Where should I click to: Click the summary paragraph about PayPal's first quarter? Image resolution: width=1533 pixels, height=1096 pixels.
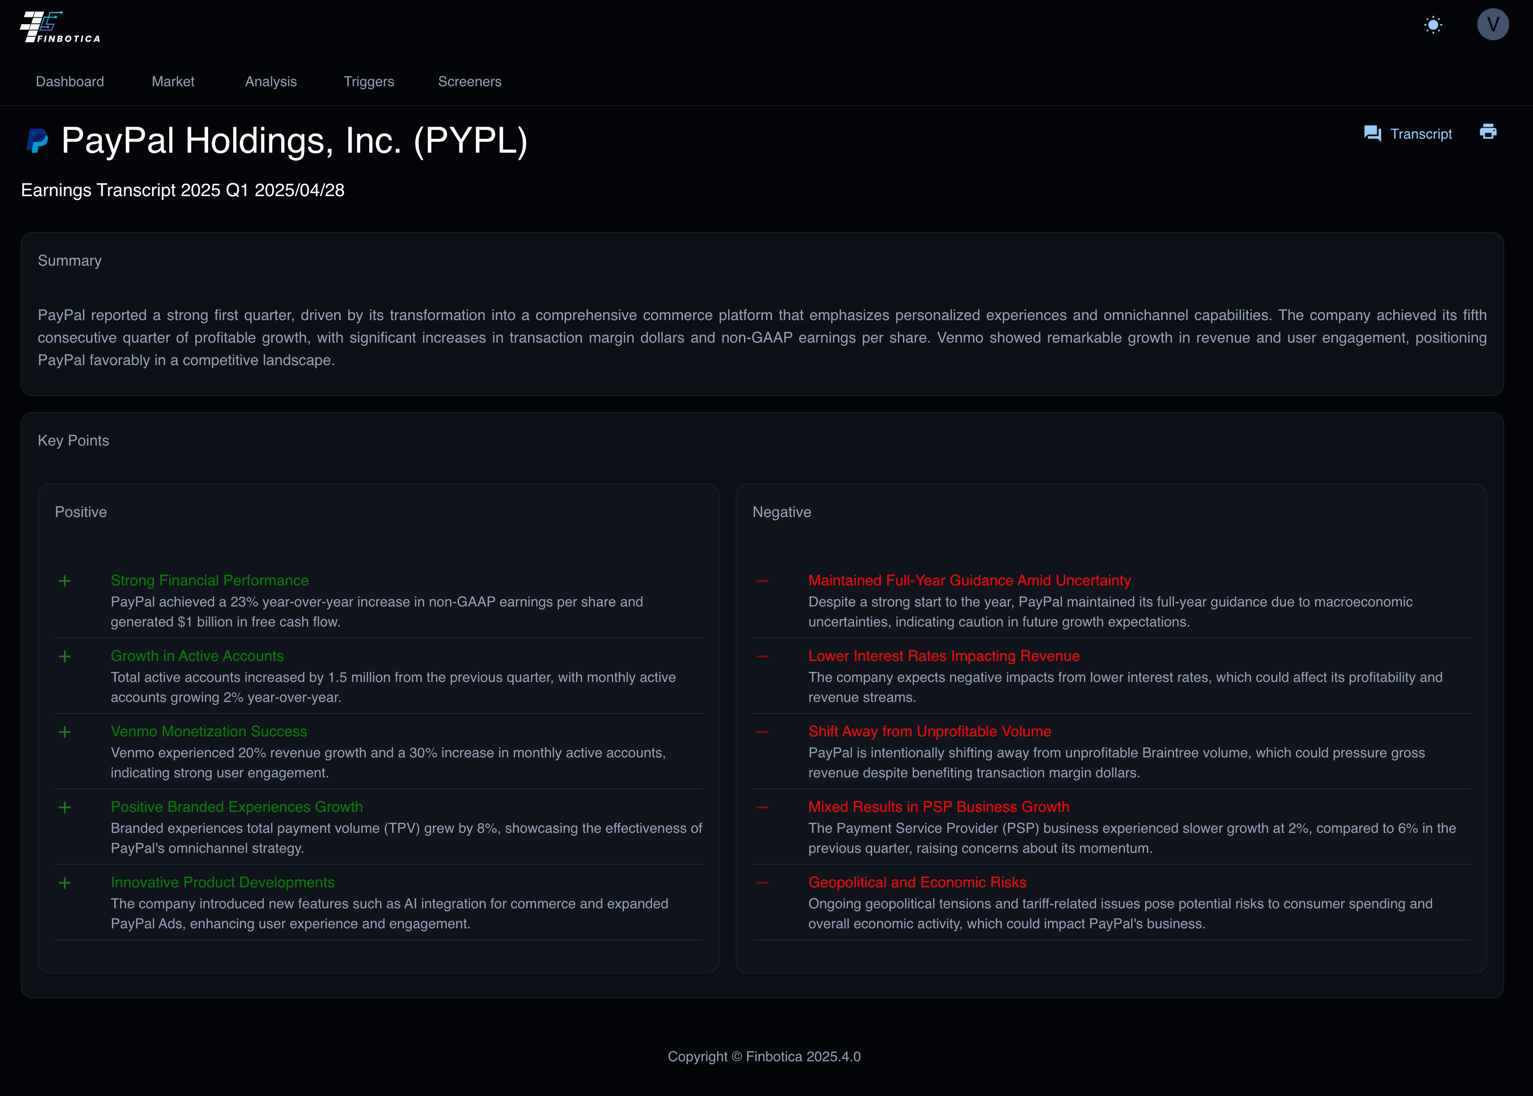762,338
